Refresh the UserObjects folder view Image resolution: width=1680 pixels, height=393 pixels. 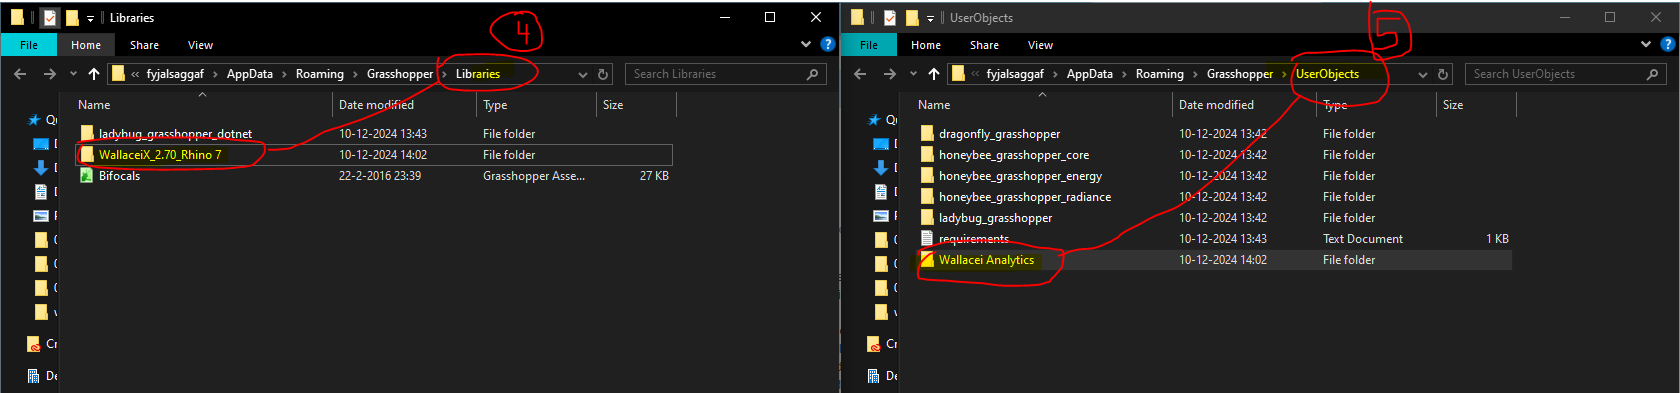point(1443,74)
